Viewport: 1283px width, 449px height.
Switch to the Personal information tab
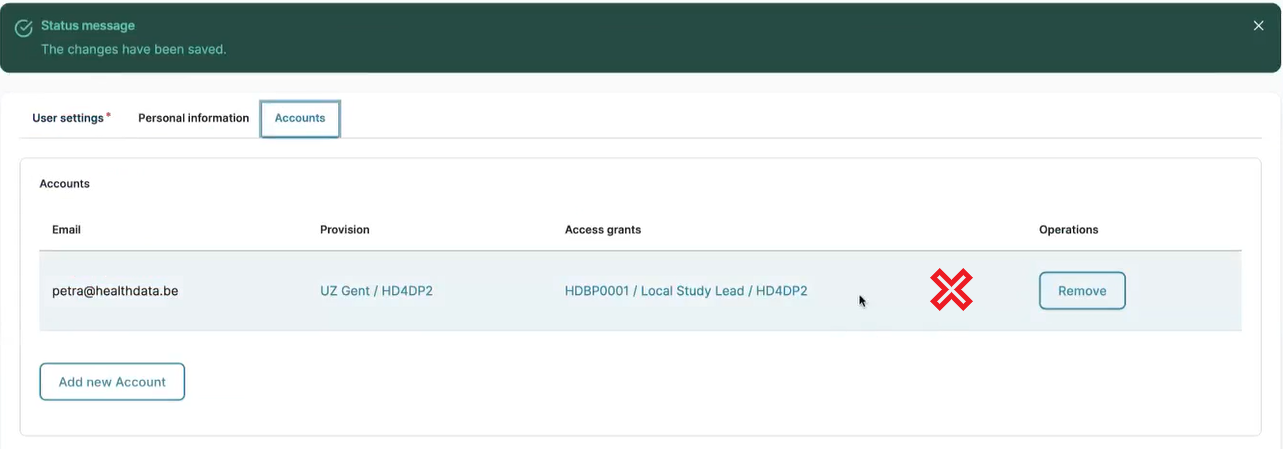[193, 118]
